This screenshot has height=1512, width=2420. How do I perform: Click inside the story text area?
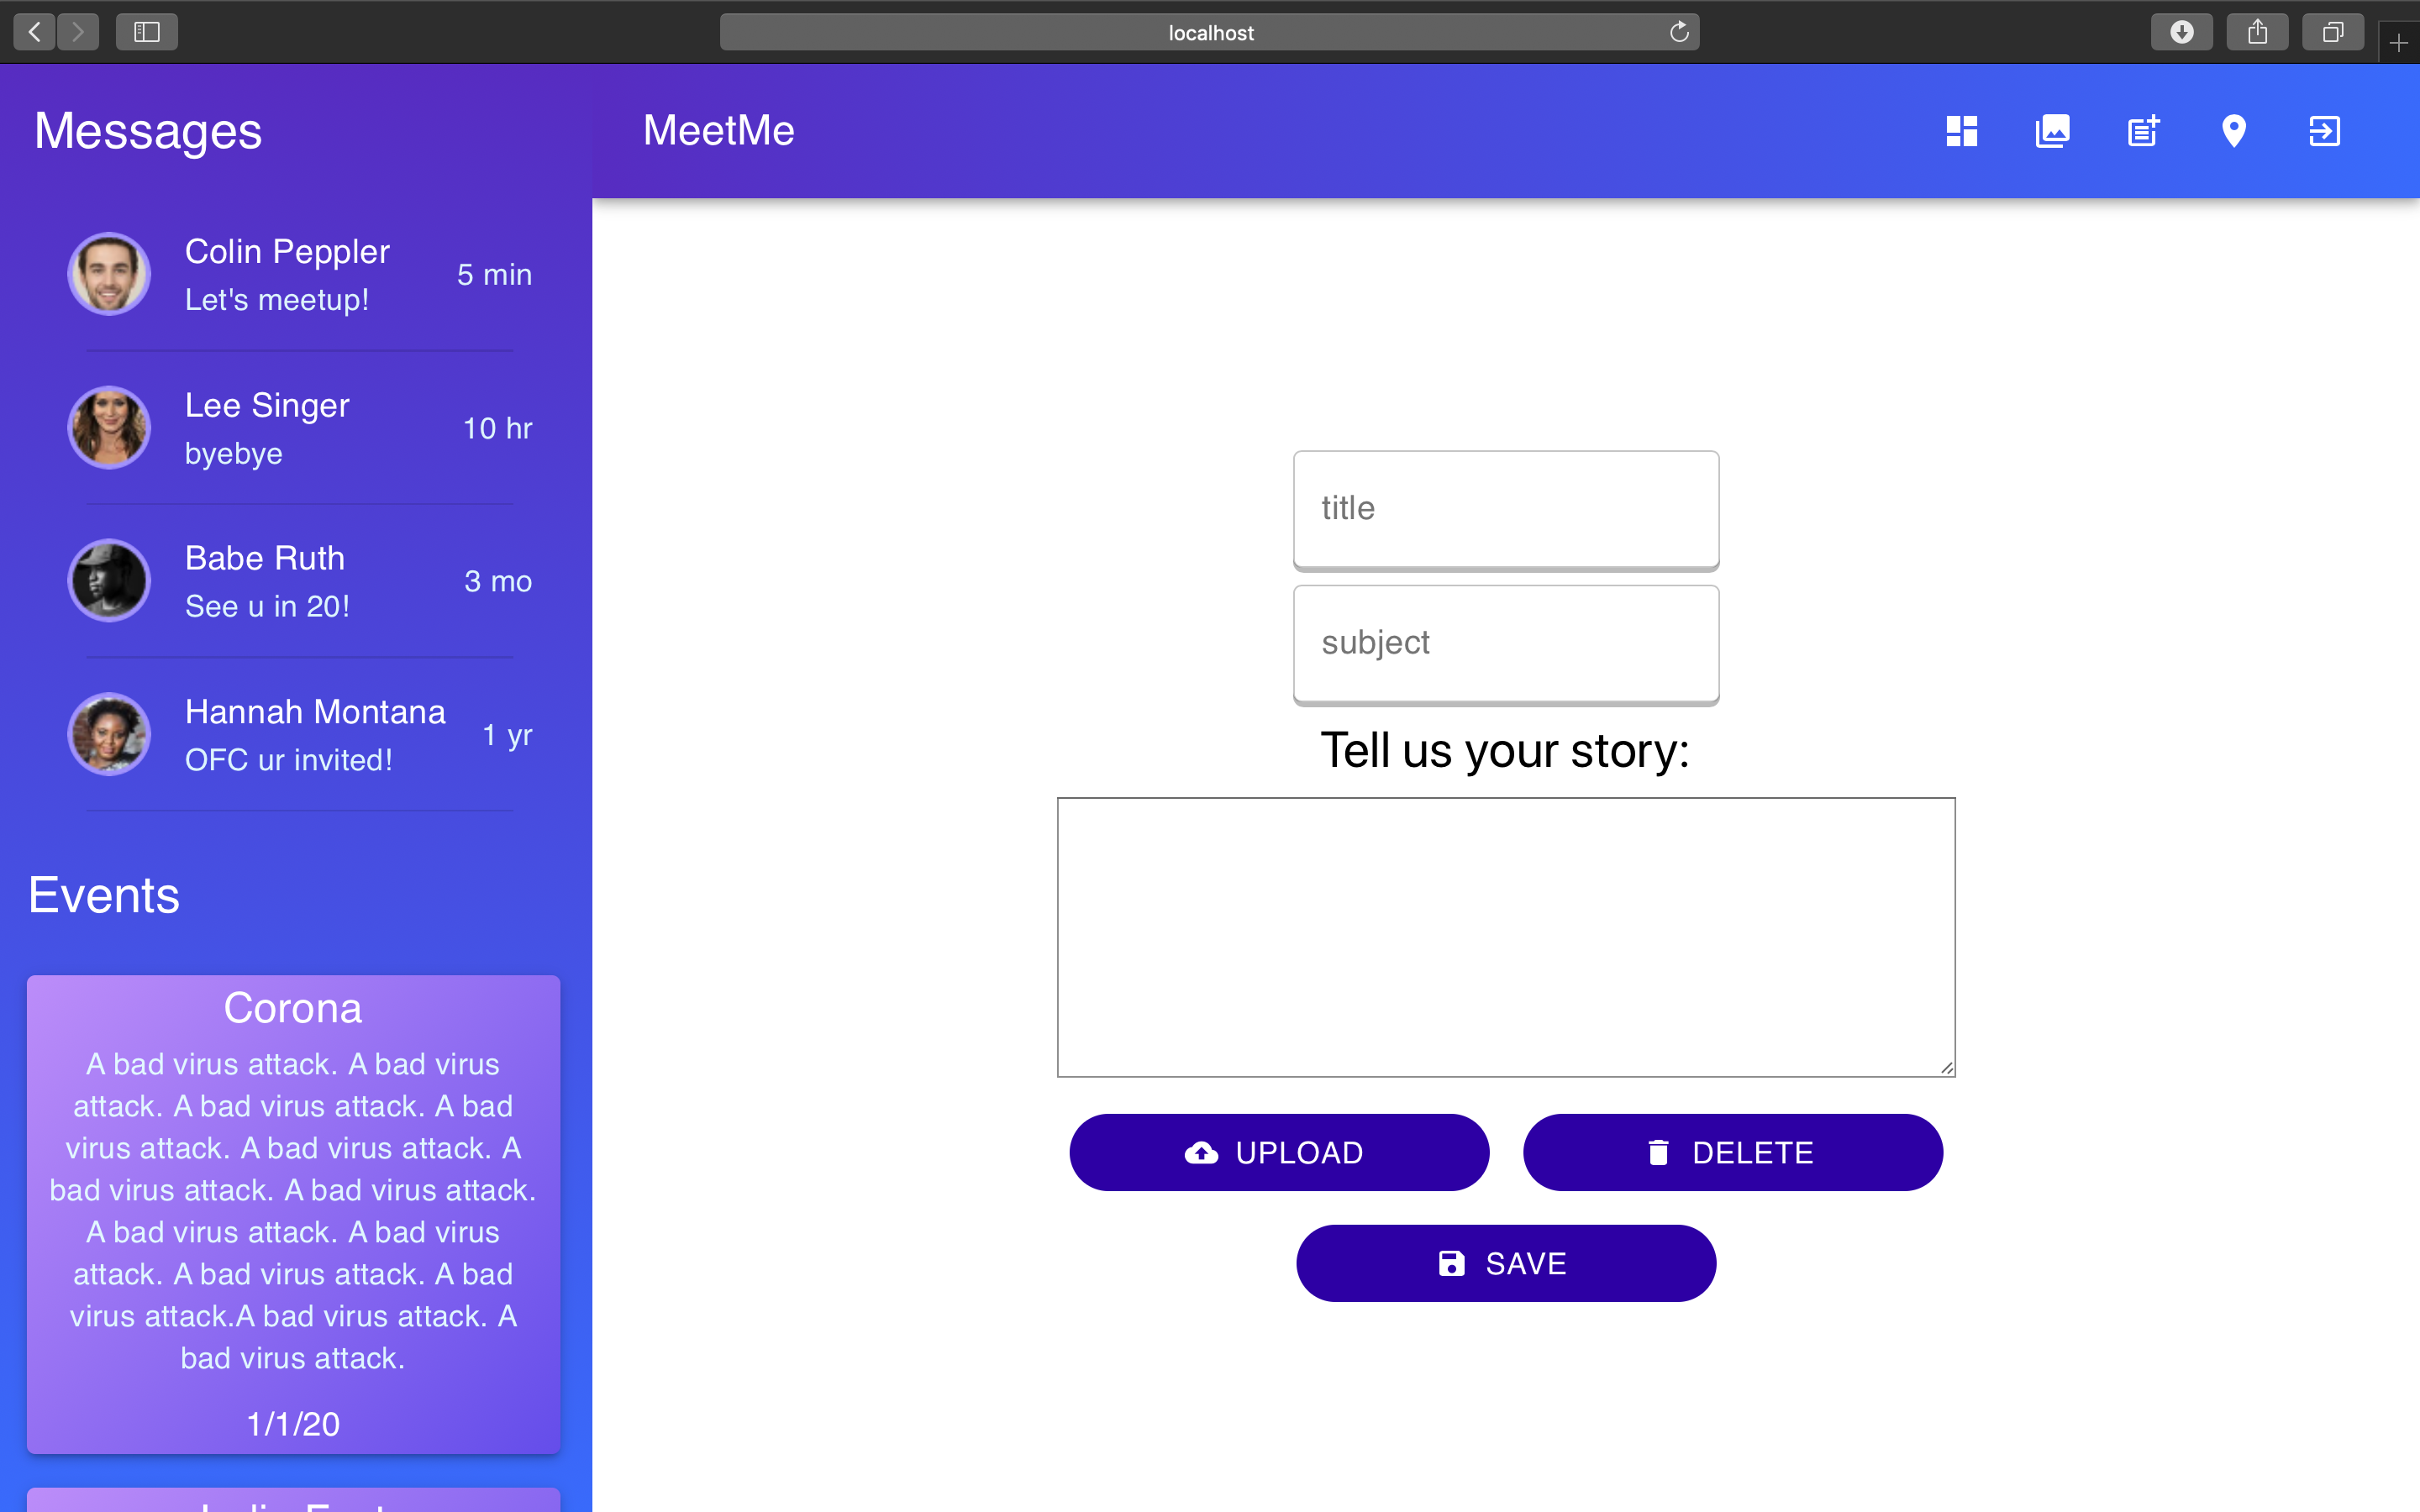[x=1505, y=936]
